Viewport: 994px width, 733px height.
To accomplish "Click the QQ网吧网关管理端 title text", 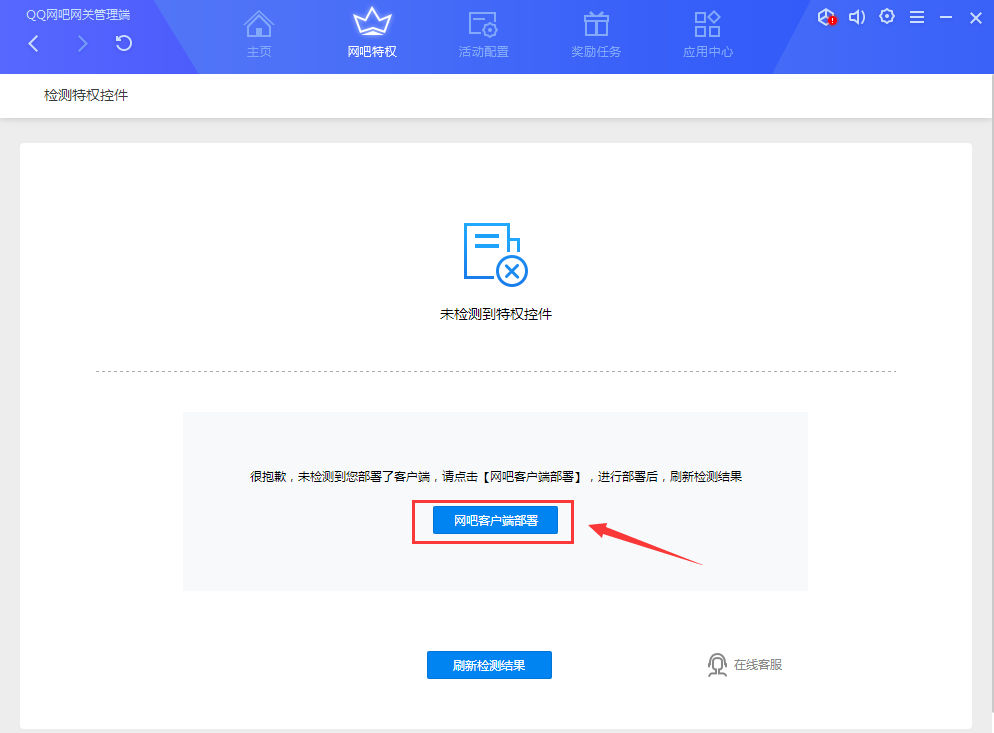I will pos(78,15).
